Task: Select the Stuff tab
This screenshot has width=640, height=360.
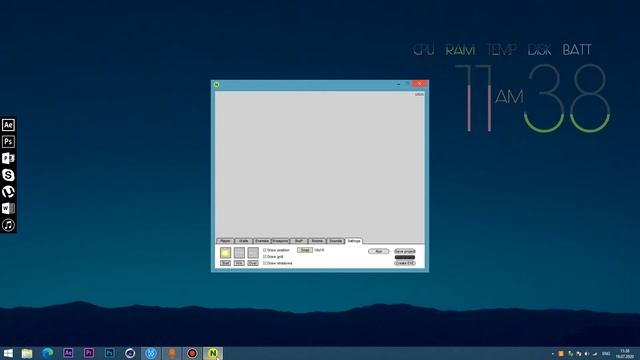Action: pos(299,241)
